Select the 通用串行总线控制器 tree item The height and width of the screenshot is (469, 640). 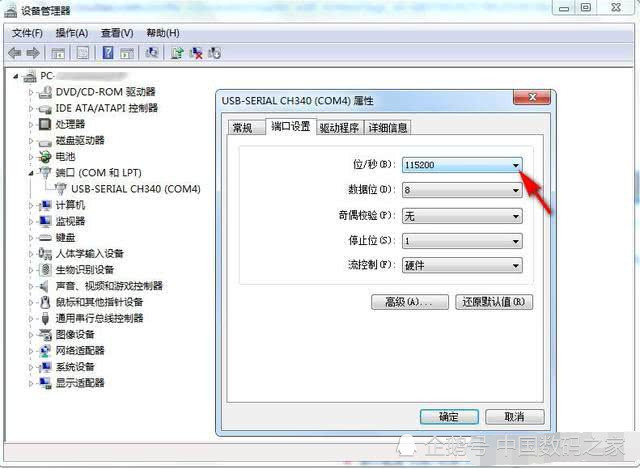(100, 318)
